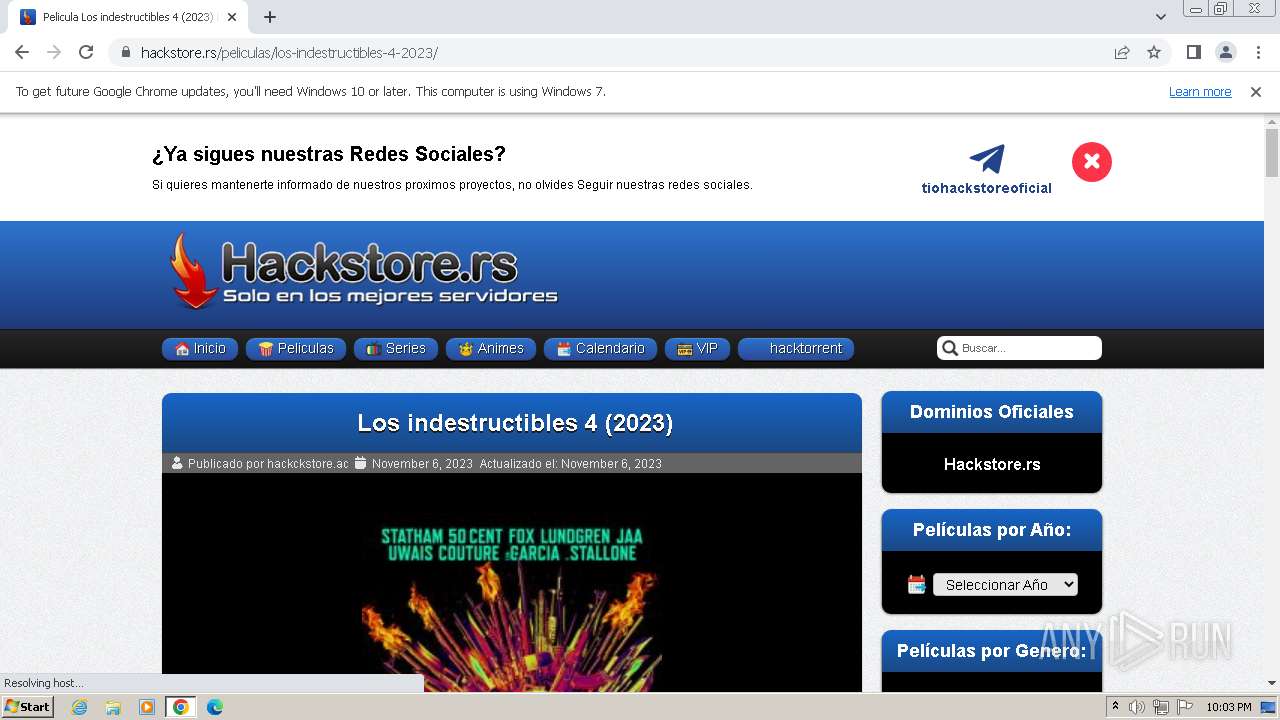Image resolution: width=1280 pixels, height=720 pixels.
Task: Click the browser forward arrow
Action: (54, 52)
